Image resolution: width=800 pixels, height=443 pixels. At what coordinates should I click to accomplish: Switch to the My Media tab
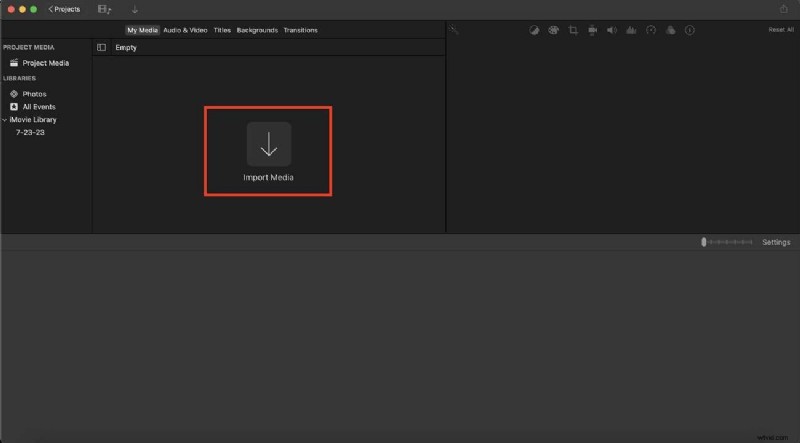142,30
